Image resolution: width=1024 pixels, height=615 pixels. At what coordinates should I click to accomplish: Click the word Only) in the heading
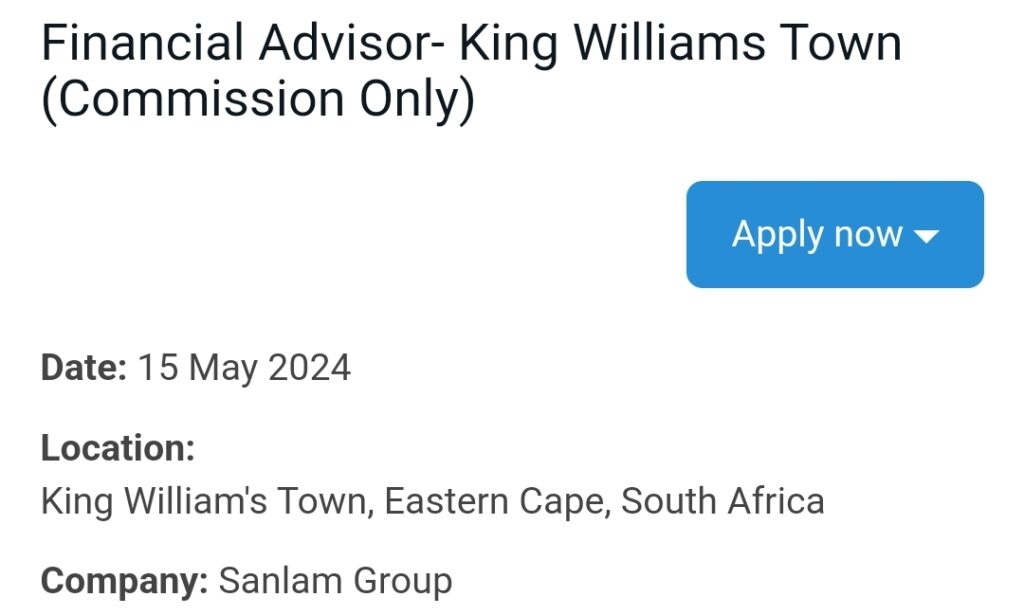417,100
